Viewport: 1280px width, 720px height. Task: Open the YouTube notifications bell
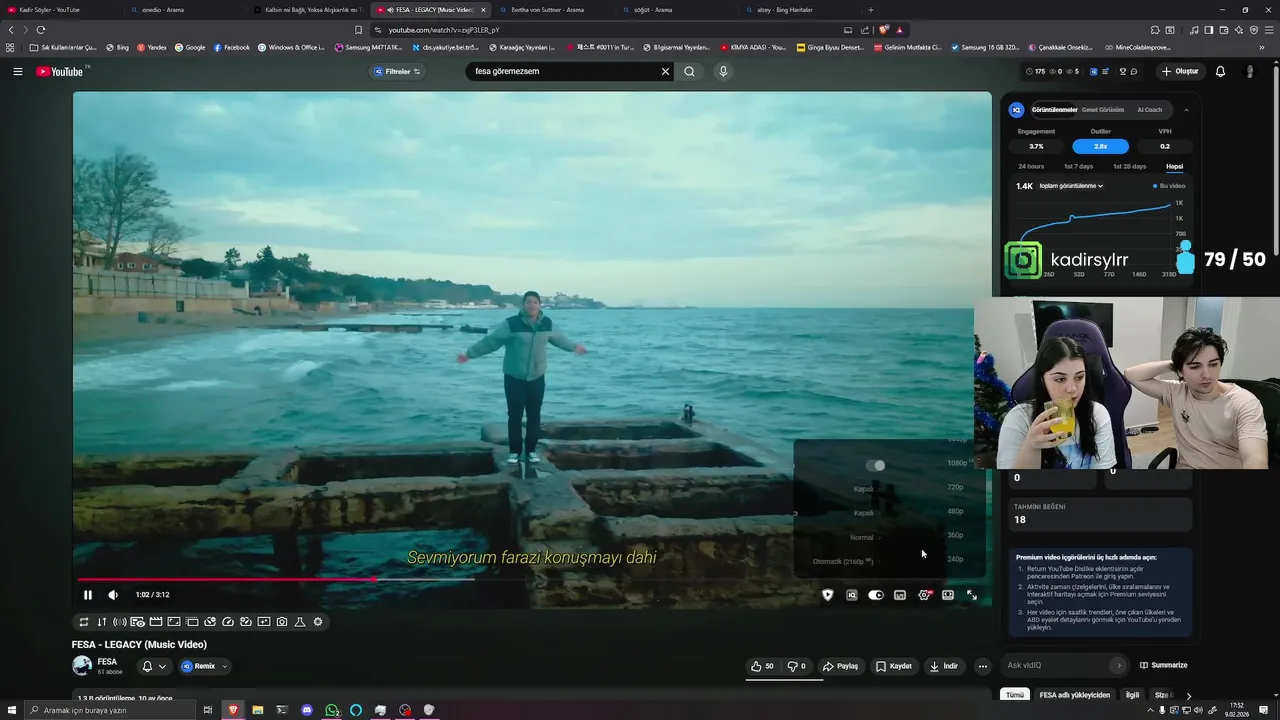click(1220, 72)
